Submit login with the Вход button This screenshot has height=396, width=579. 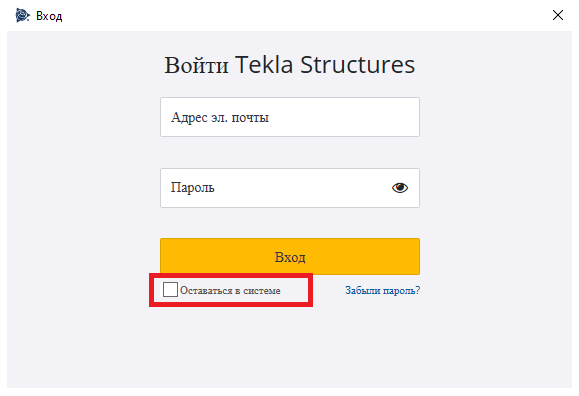[290, 256]
